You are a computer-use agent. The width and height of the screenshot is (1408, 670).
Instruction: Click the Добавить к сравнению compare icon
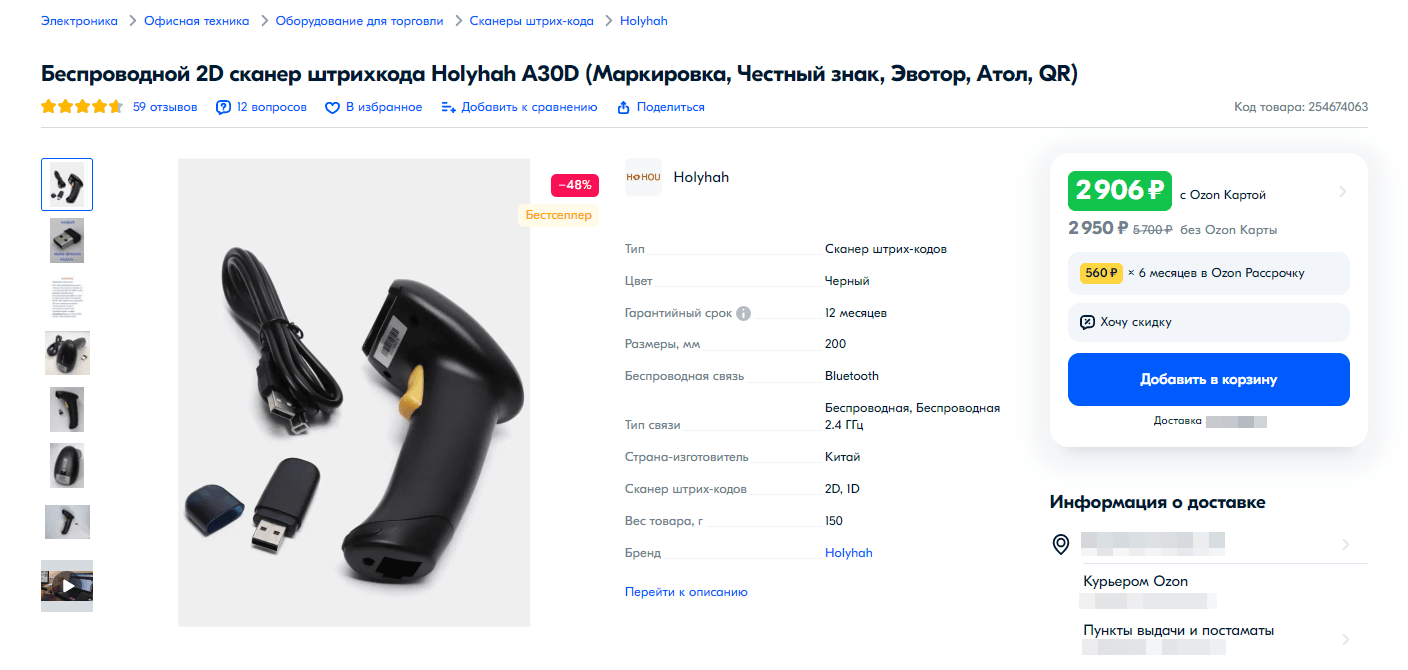pos(449,108)
